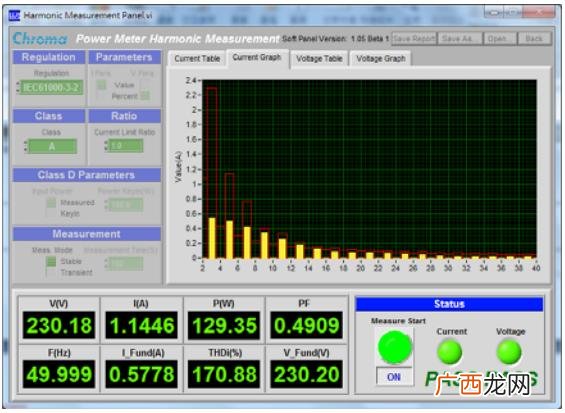
Task: Toggle the Stable/Transient measurement mode switch
Action: (51, 266)
